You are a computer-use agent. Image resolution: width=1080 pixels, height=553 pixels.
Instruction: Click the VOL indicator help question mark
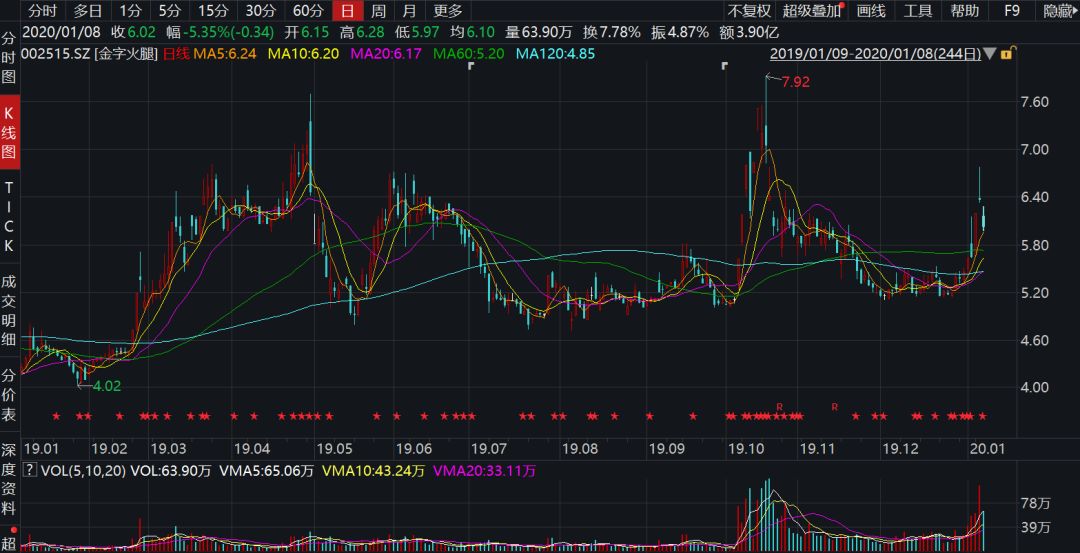coord(29,470)
